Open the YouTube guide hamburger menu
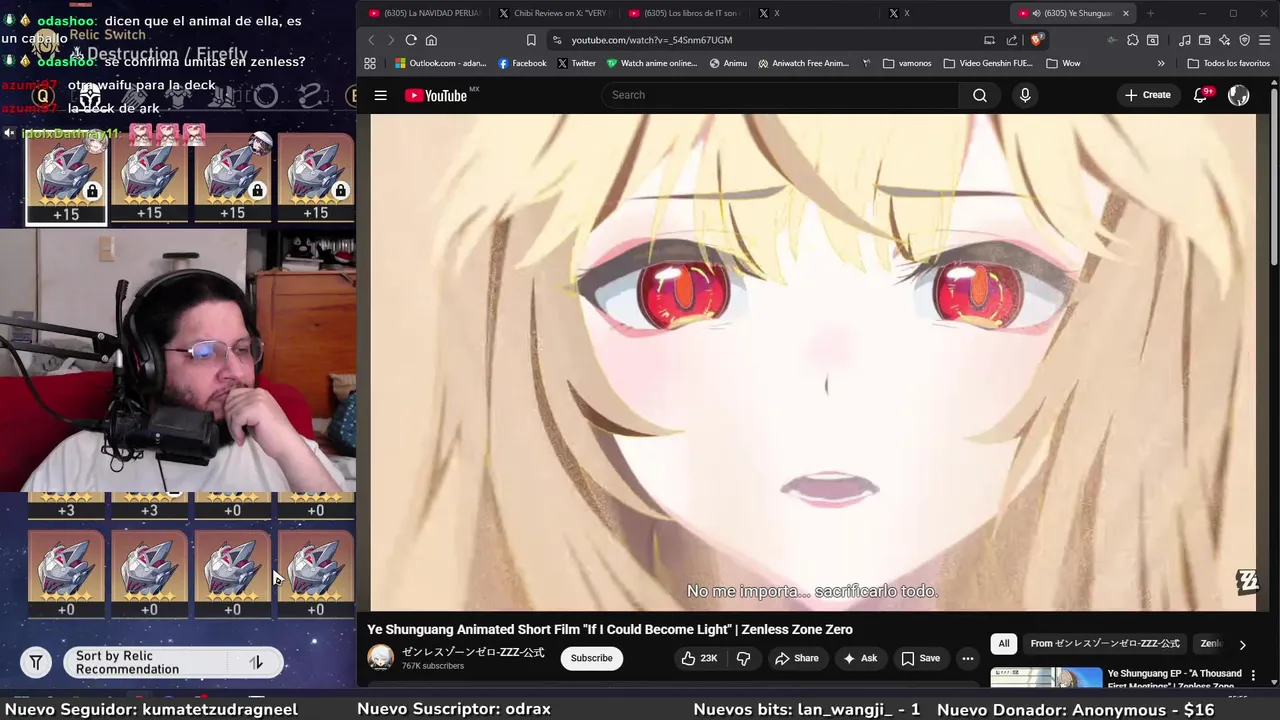This screenshot has width=1280, height=720. (x=380, y=95)
